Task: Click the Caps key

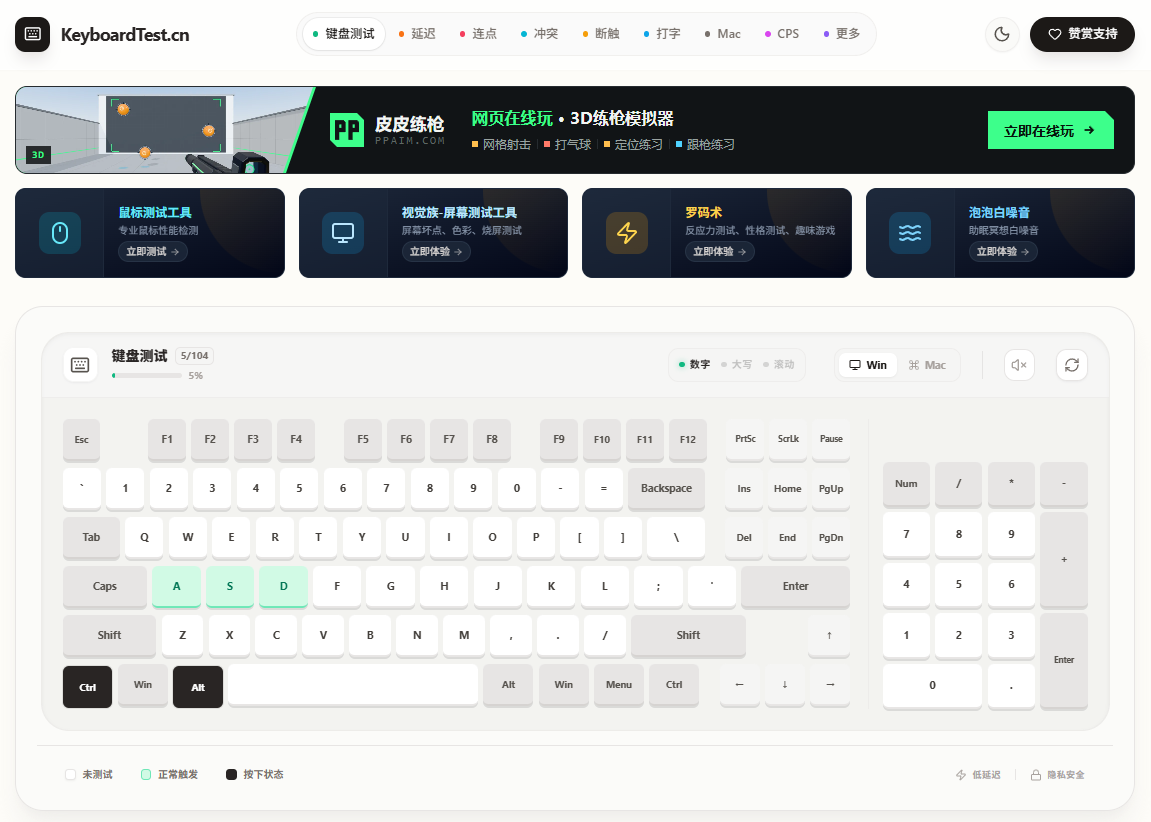Action: click(105, 586)
